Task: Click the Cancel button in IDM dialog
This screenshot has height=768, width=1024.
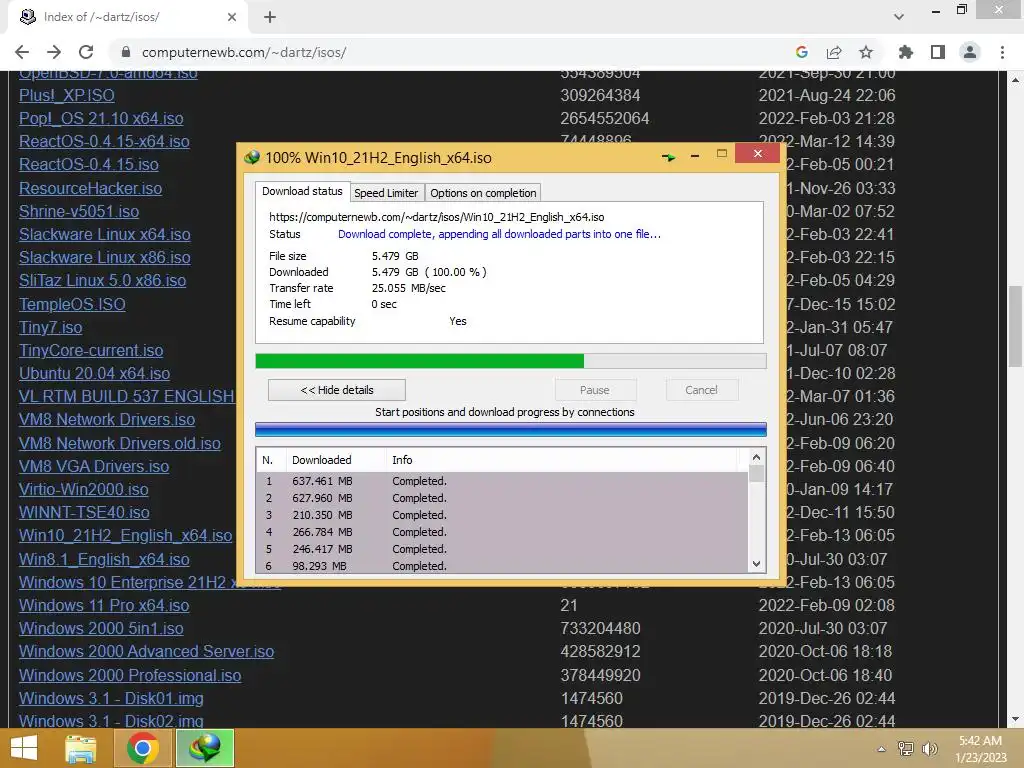Action: point(701,390)
